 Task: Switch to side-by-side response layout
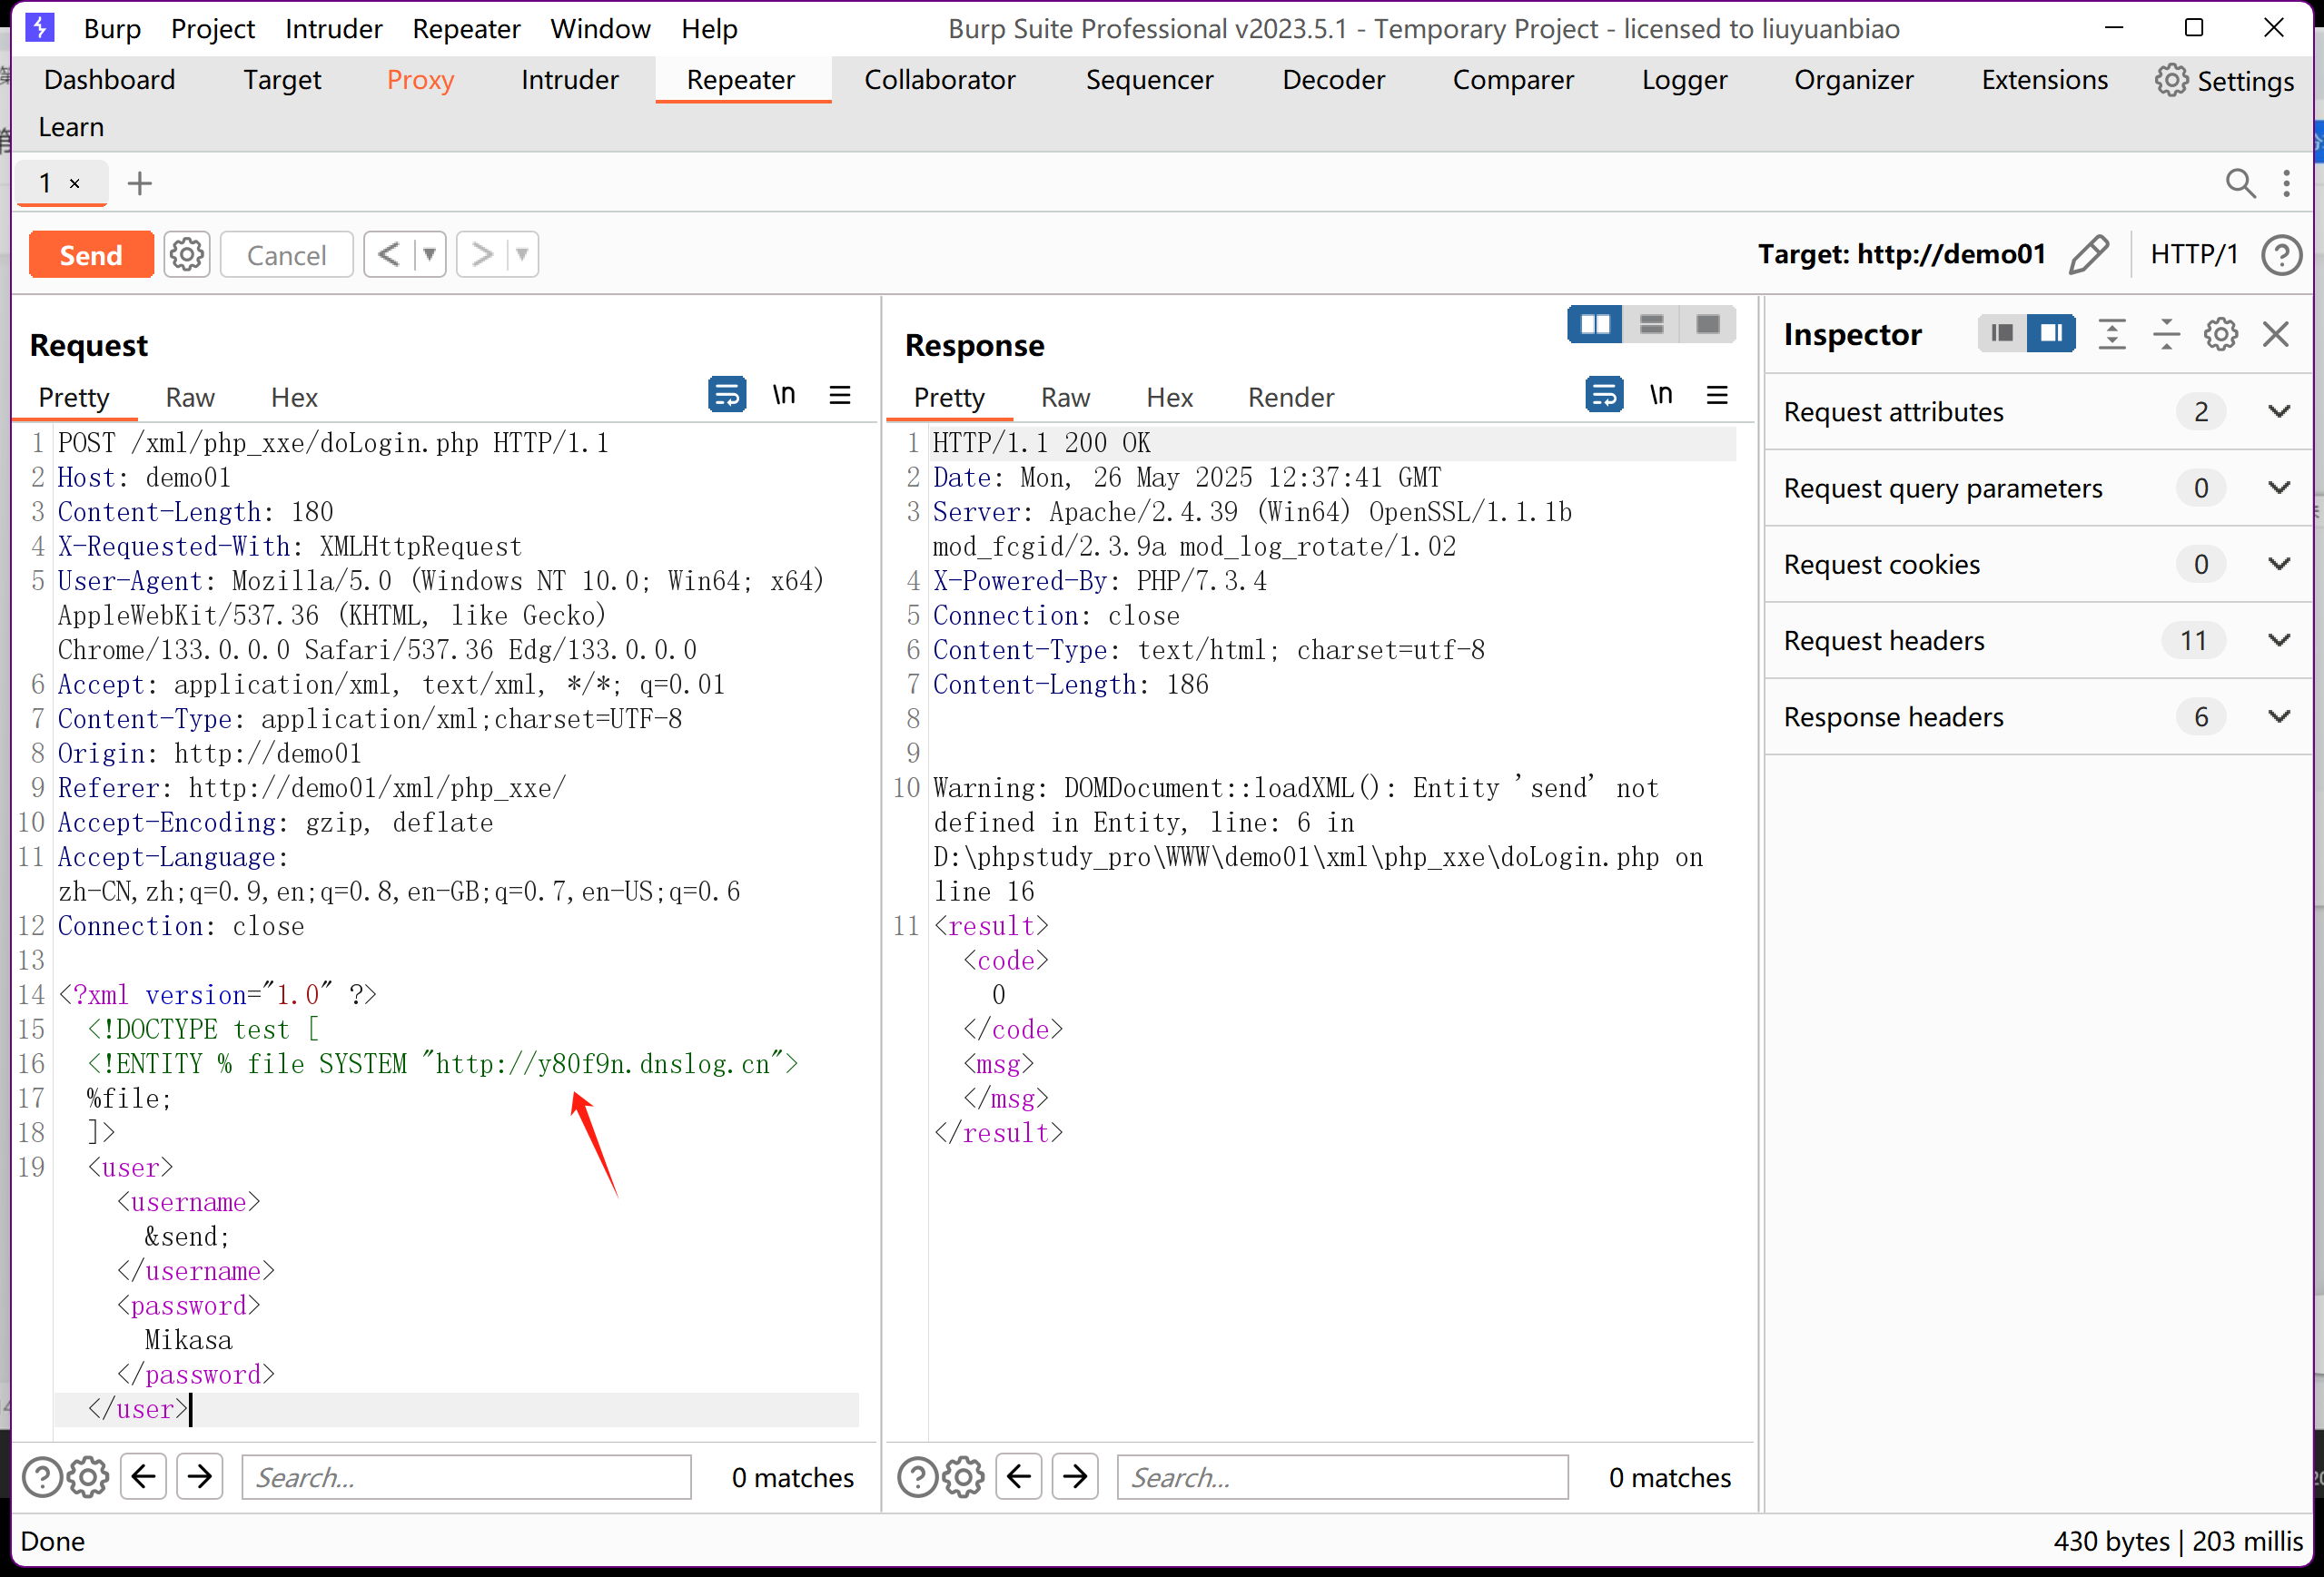point(1594,325)
